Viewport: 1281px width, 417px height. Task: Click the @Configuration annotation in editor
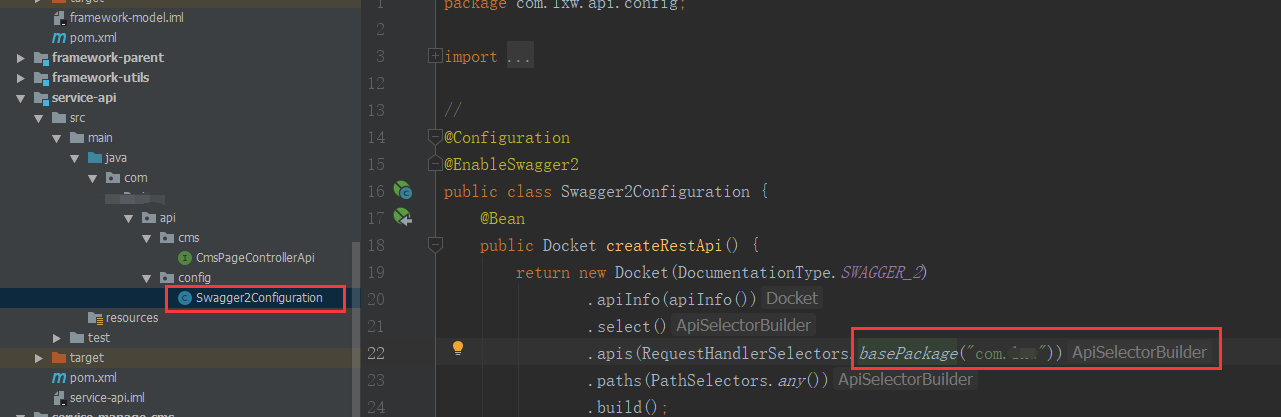[x=507, y=138]
